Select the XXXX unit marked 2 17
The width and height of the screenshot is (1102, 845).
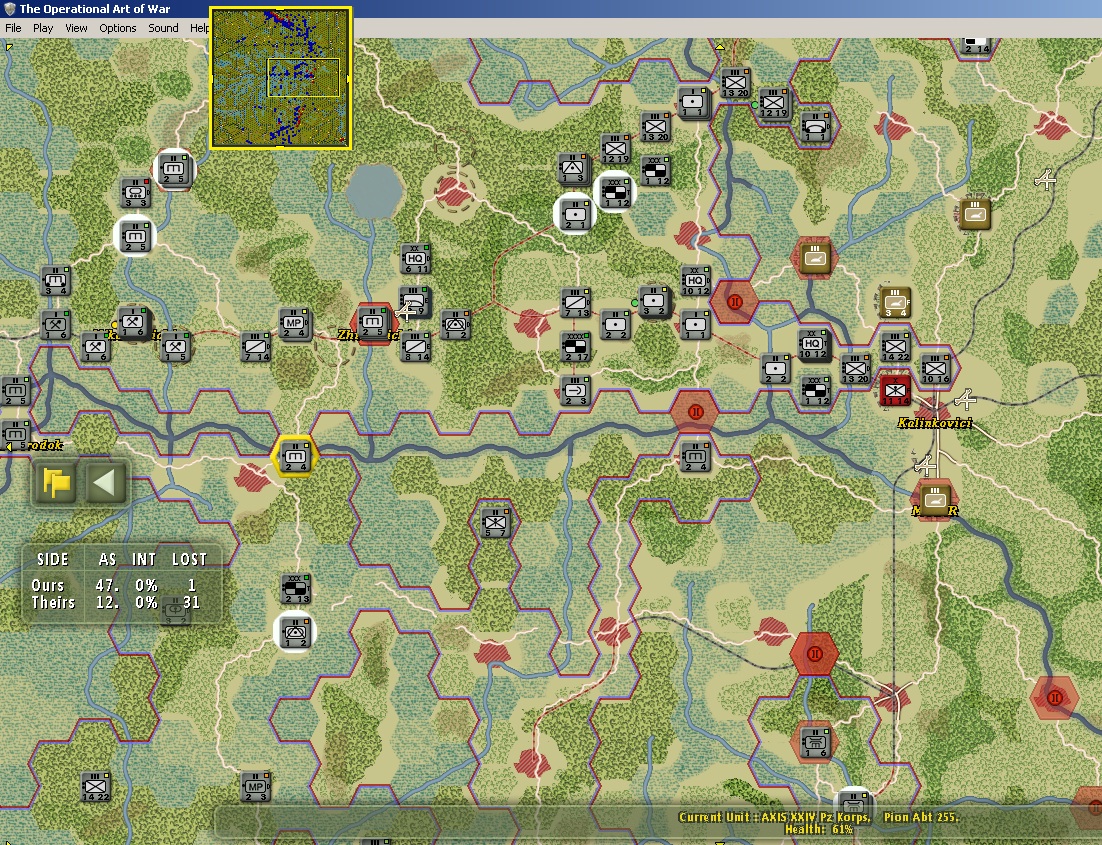point(576,347)
